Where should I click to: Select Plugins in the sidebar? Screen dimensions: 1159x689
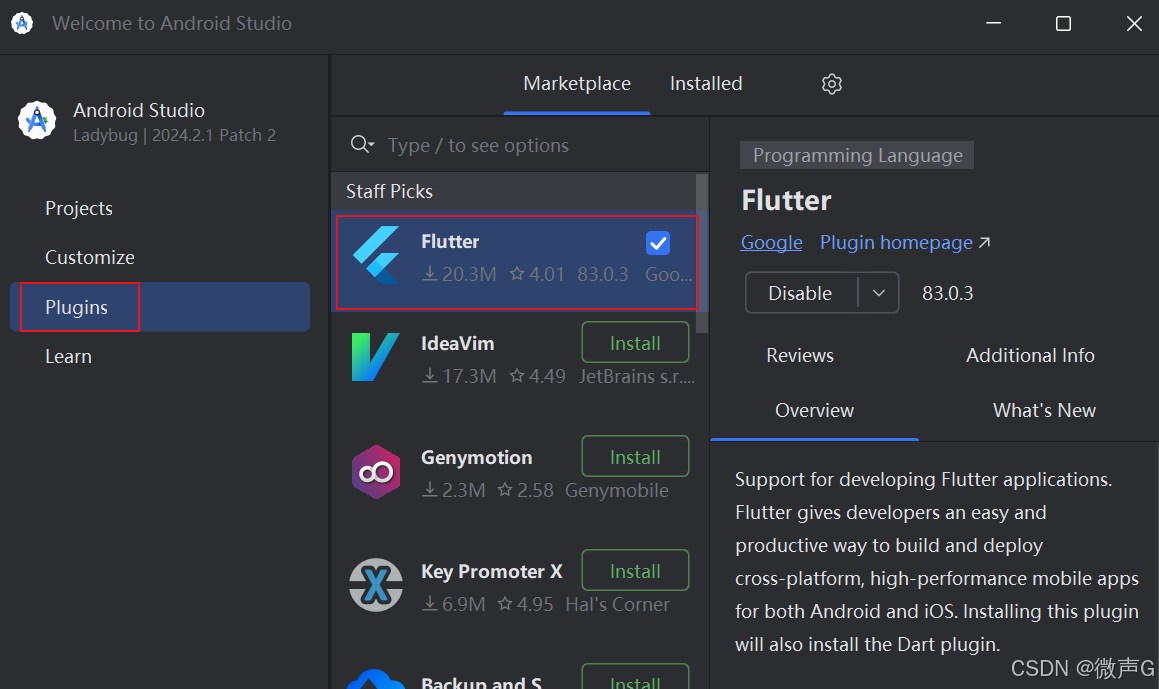coord(160,307)
